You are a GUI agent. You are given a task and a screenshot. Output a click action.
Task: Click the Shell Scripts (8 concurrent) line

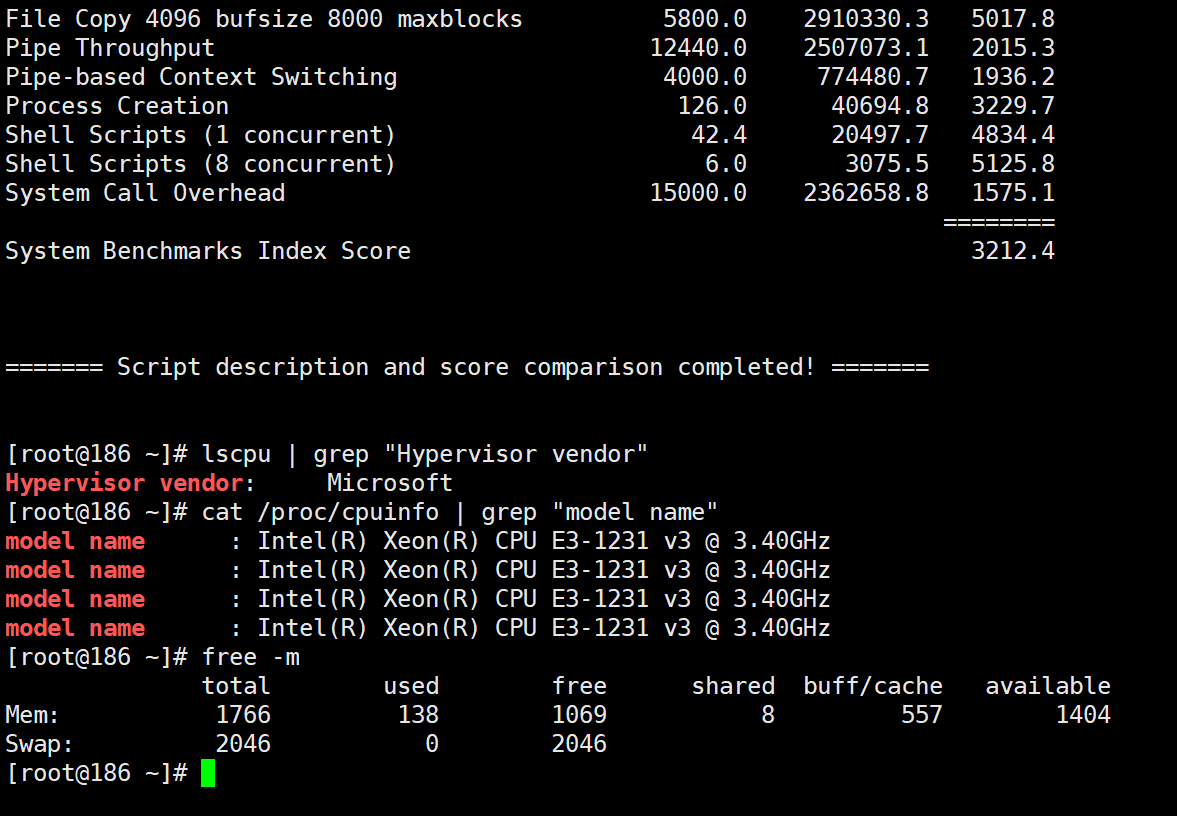[200, 164]
